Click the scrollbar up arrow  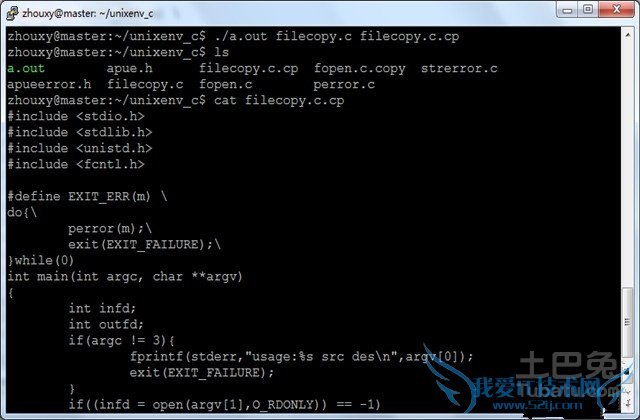[628, 36]
